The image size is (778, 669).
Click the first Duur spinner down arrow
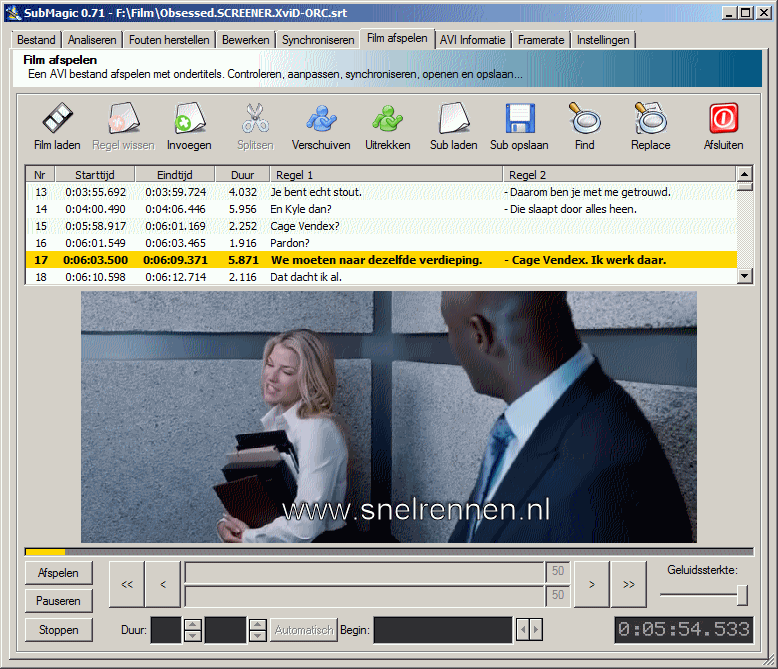(x=193, y=636)
